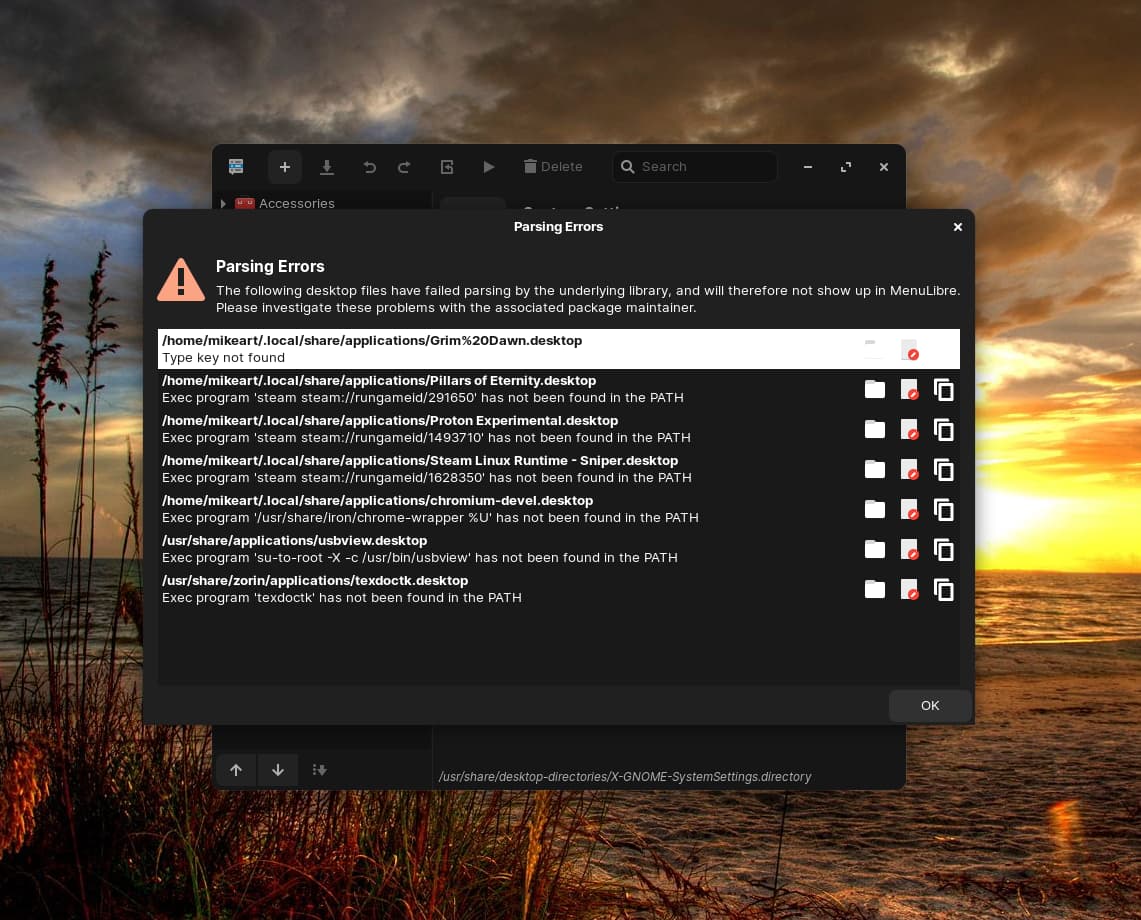Viewport: 1141px width, 920px height.
Task: Click the Move Up arrow in MenuLibre
Action: pos(236,770)
